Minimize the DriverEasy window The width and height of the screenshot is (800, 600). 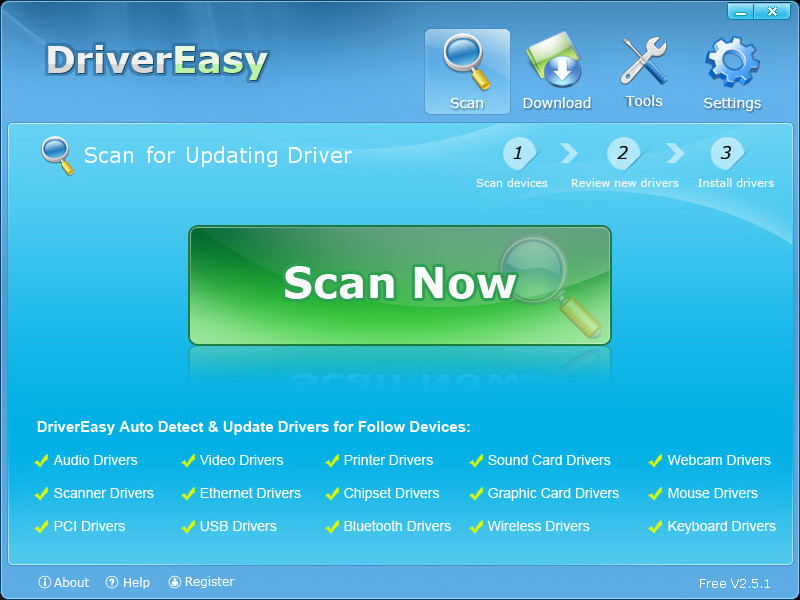click(x=740, y=12)
